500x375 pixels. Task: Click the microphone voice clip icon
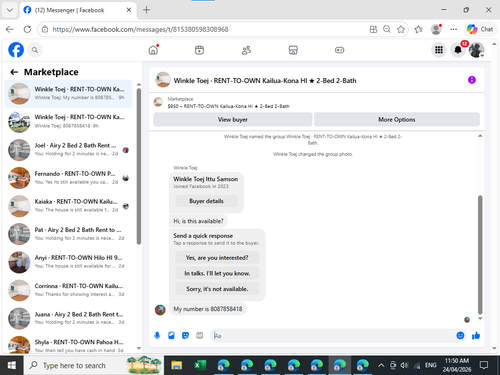click(x=157, y=335)
